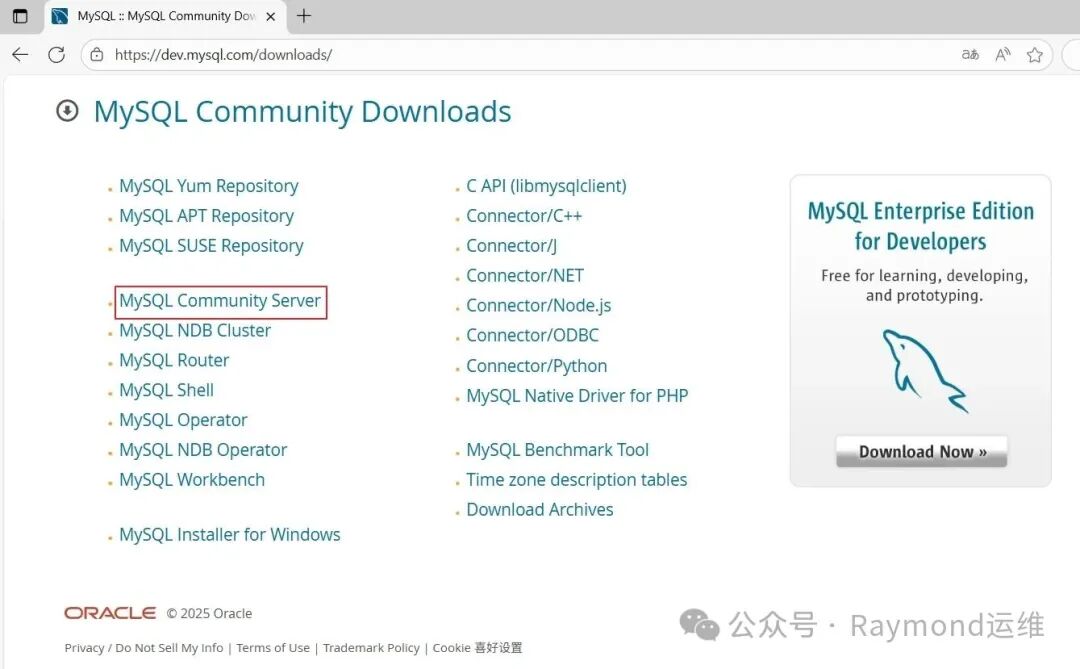Screen dimensions: 1080x669
Task: Open MySQL NDB Cluster link
Action: click(195, 331)
